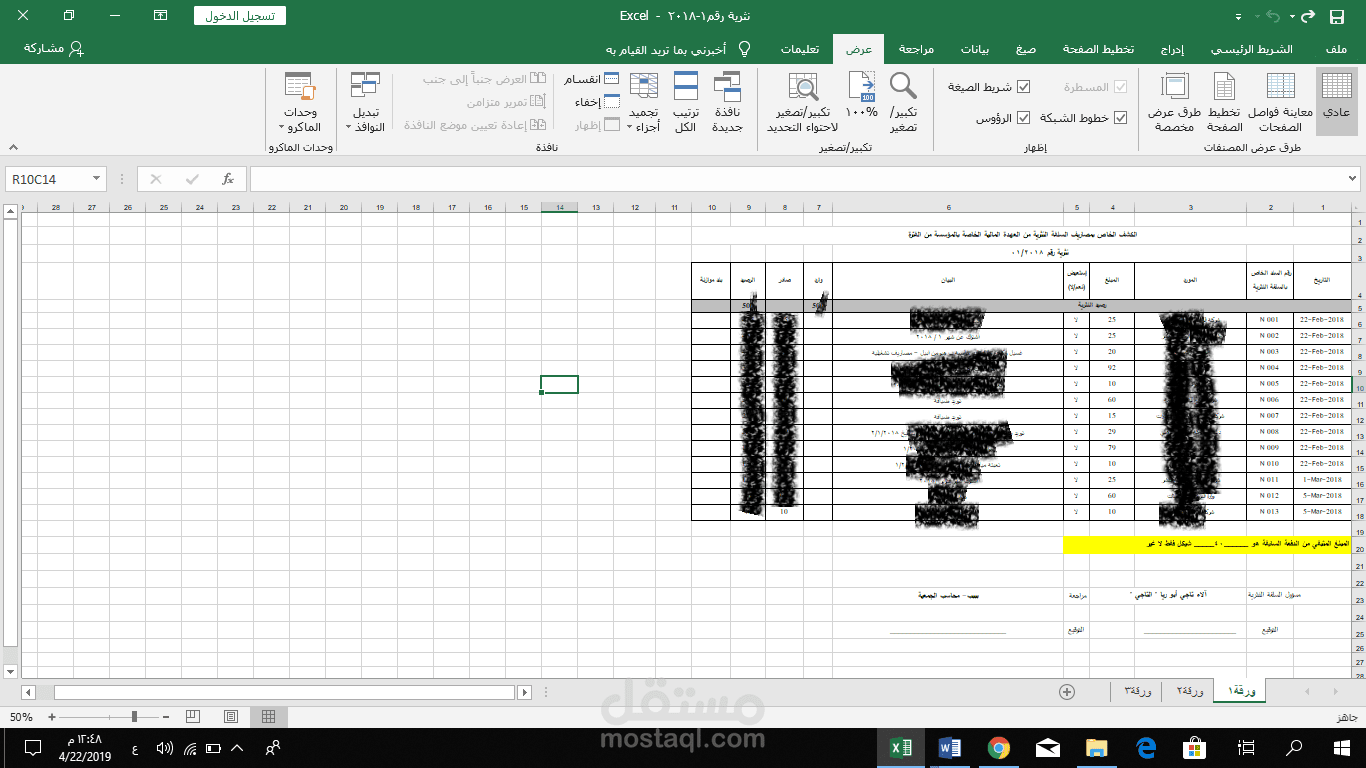Expand the formula bar with chevron

click(1353, 179)
